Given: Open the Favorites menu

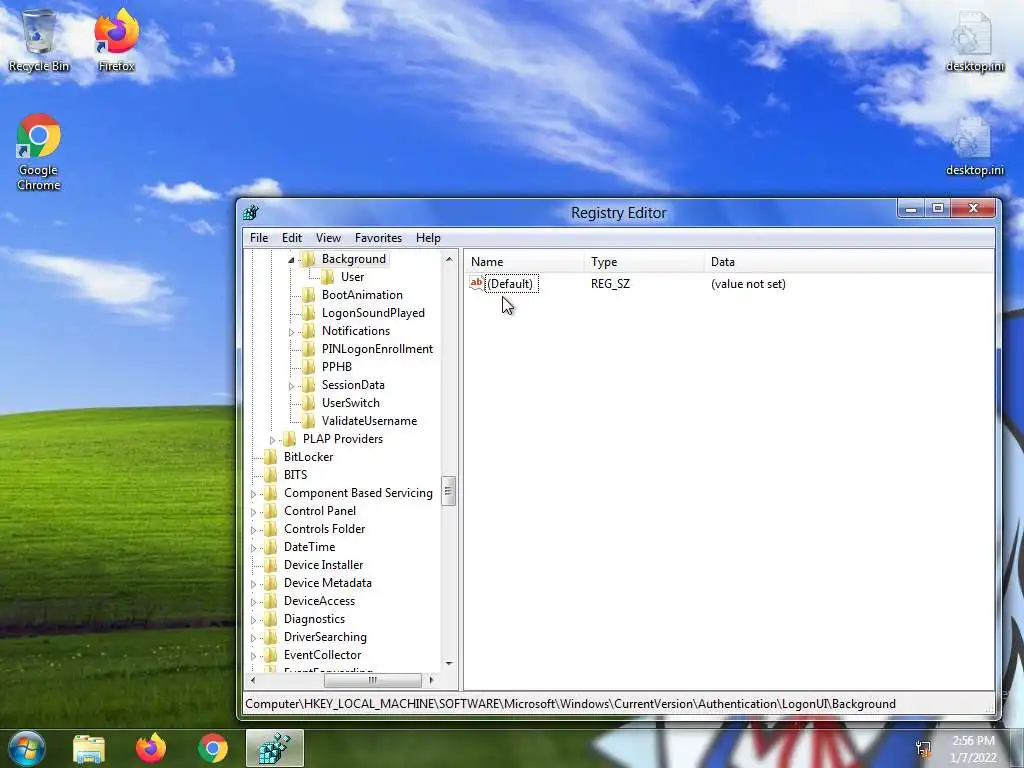Looking at the screenshot, I should tap(378, 238).
